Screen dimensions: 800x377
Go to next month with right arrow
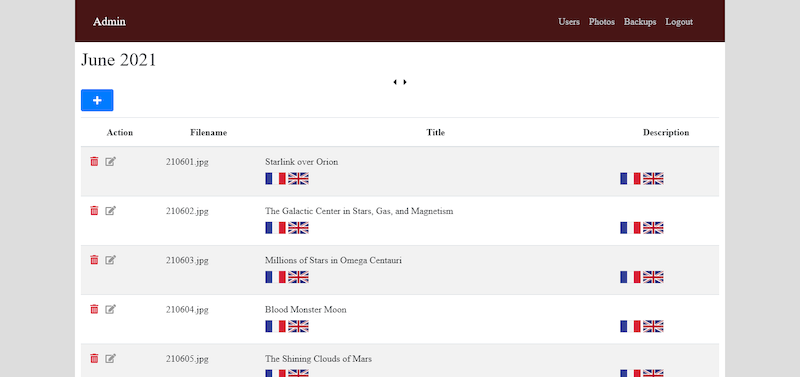point(405,82)
